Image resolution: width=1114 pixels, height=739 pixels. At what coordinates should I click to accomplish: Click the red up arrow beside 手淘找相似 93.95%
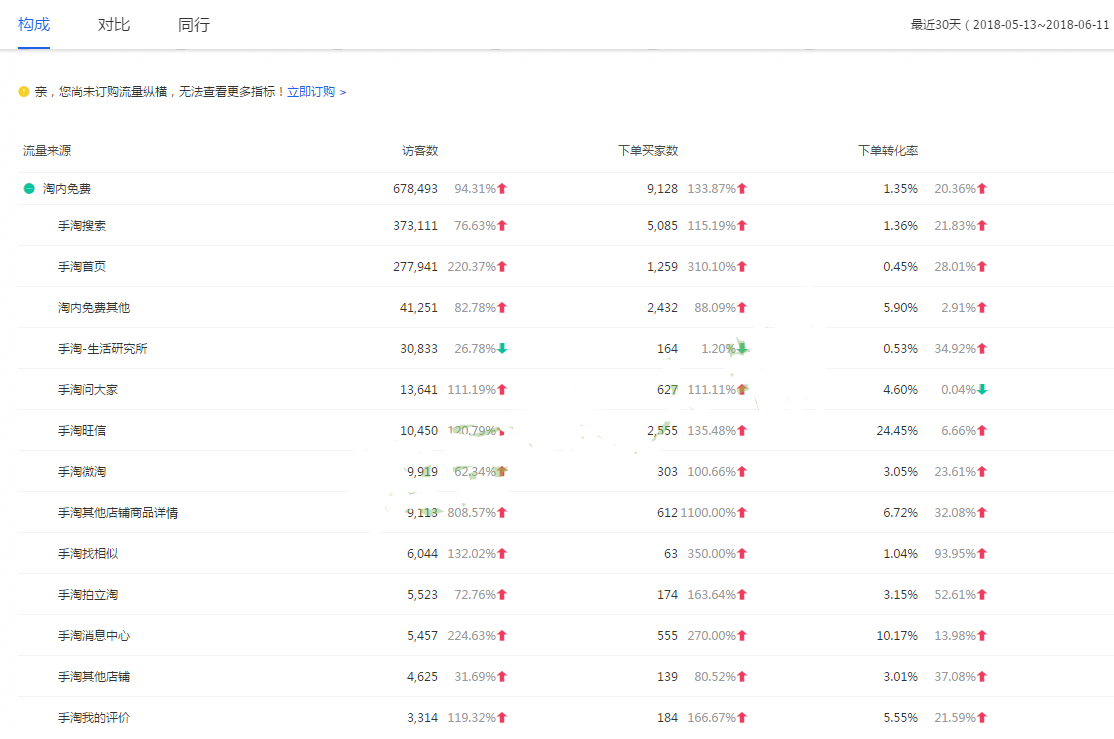(982, 553)
